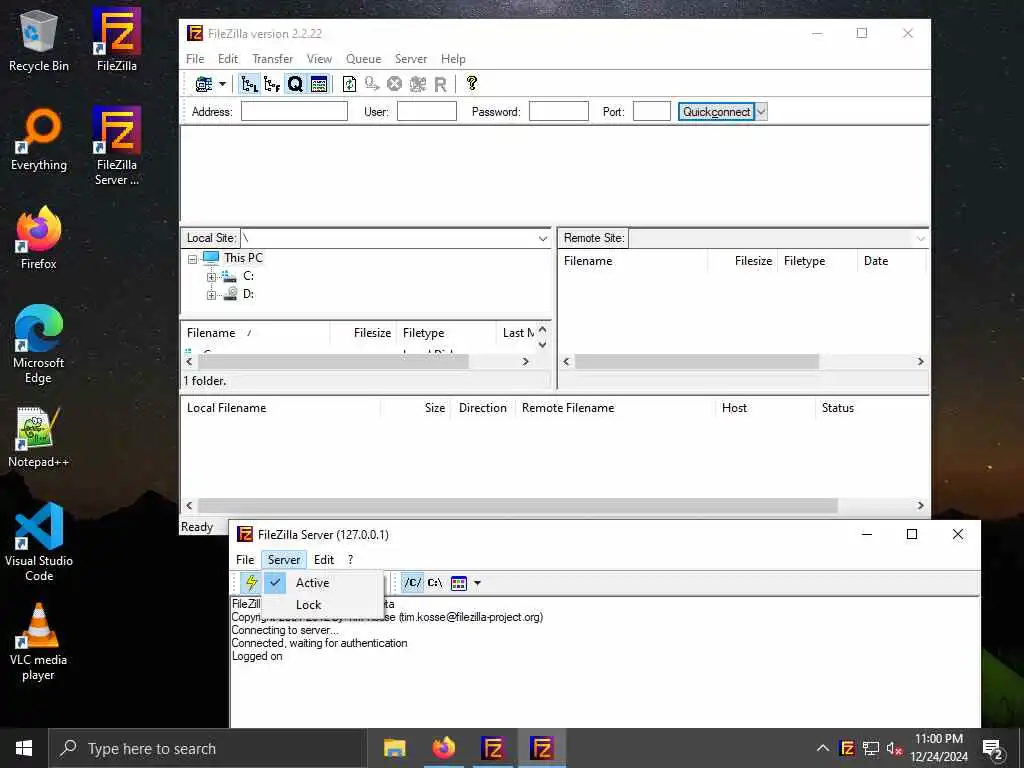The image size is (1024, 768).
Task: Sort local files by Filesize column
Action: [363, 333]
